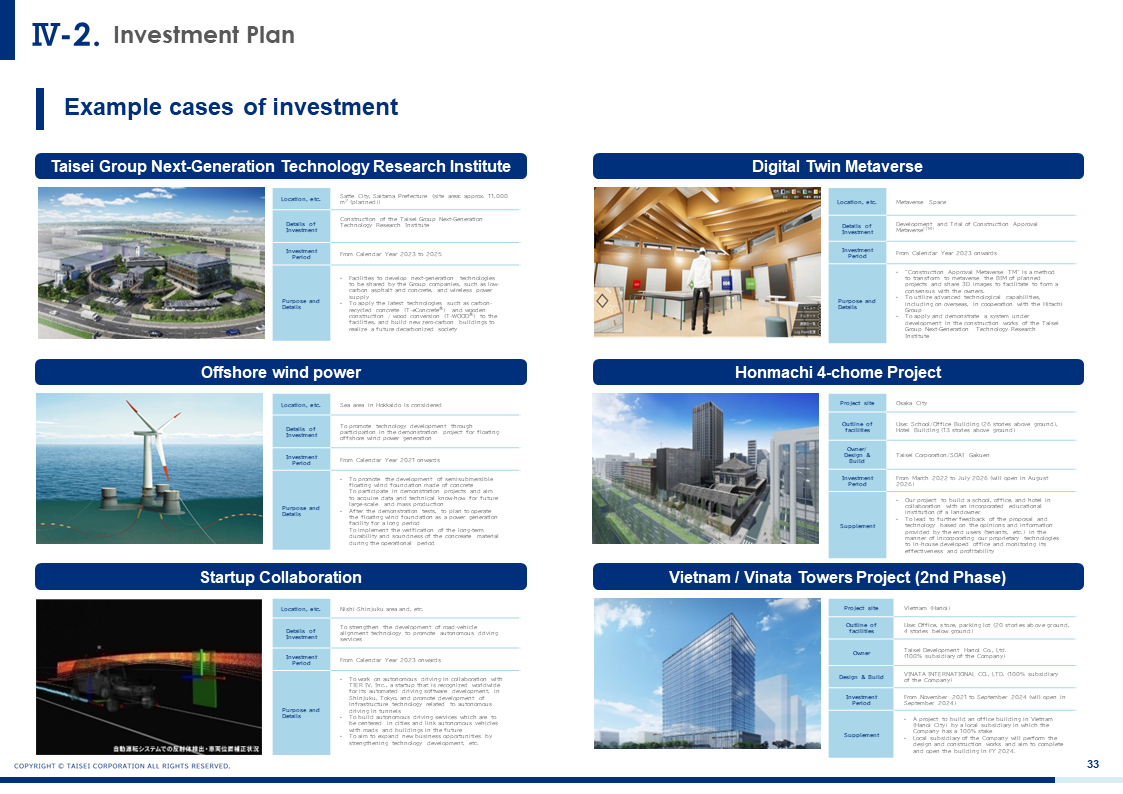1123x794 pixels.
Task: Select the "Offshore wind power" header bar
Action: [x=281, y=372]
